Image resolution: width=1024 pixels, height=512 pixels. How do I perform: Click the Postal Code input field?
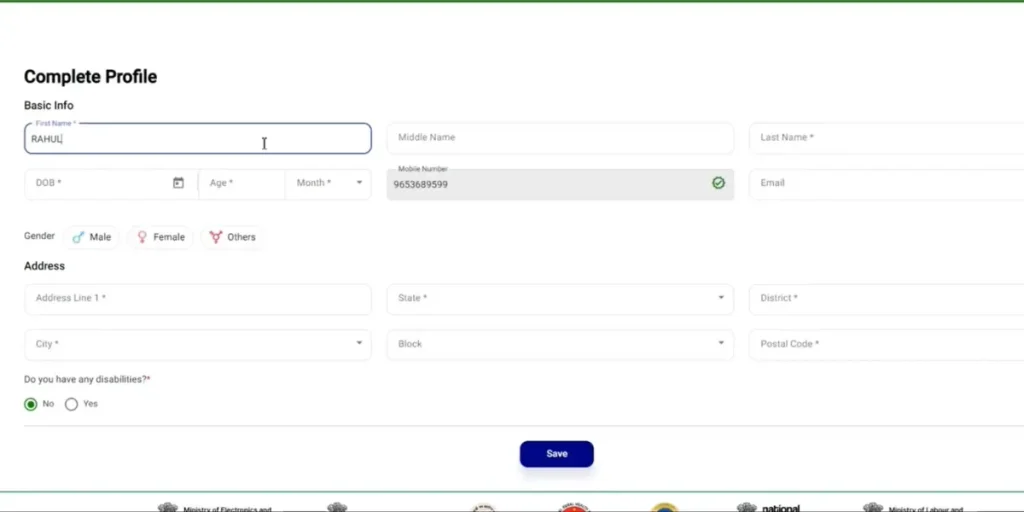885,344
